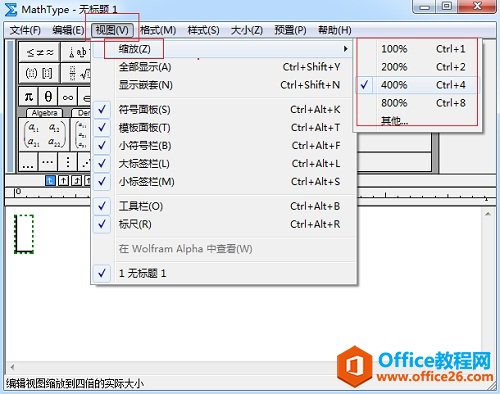Toggle 标尺(R) ruler visibility
Viewport: 500px width, 394px height.
tap(223, 224)
